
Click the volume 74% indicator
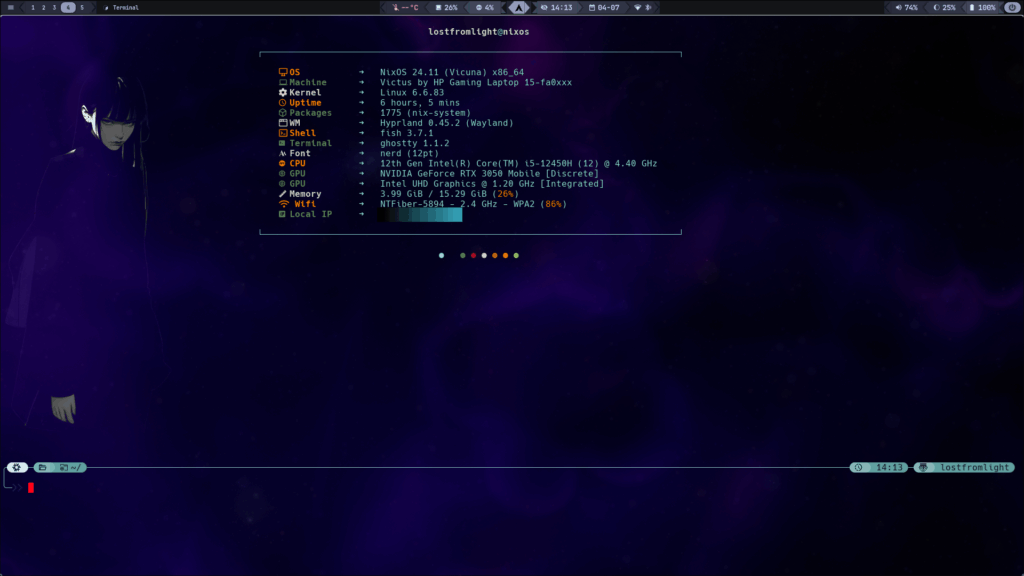[906, 7]
